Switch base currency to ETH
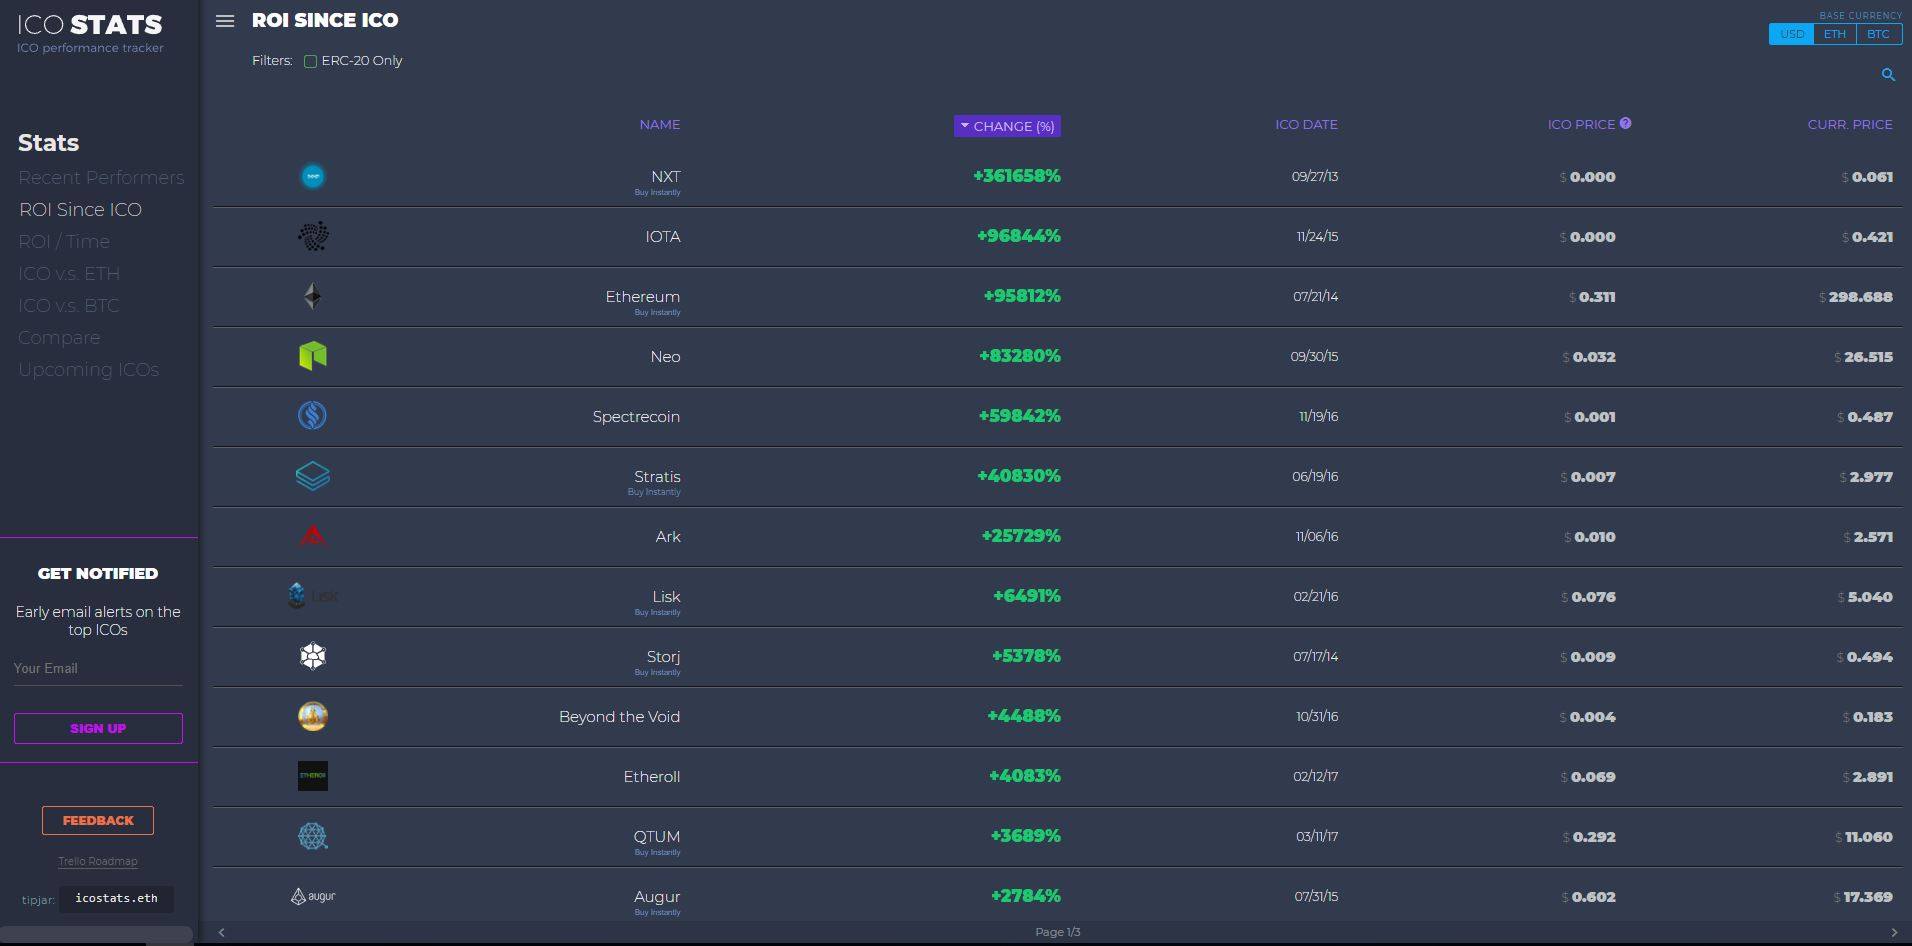 pyautogui.click(x=1834, y=34)
